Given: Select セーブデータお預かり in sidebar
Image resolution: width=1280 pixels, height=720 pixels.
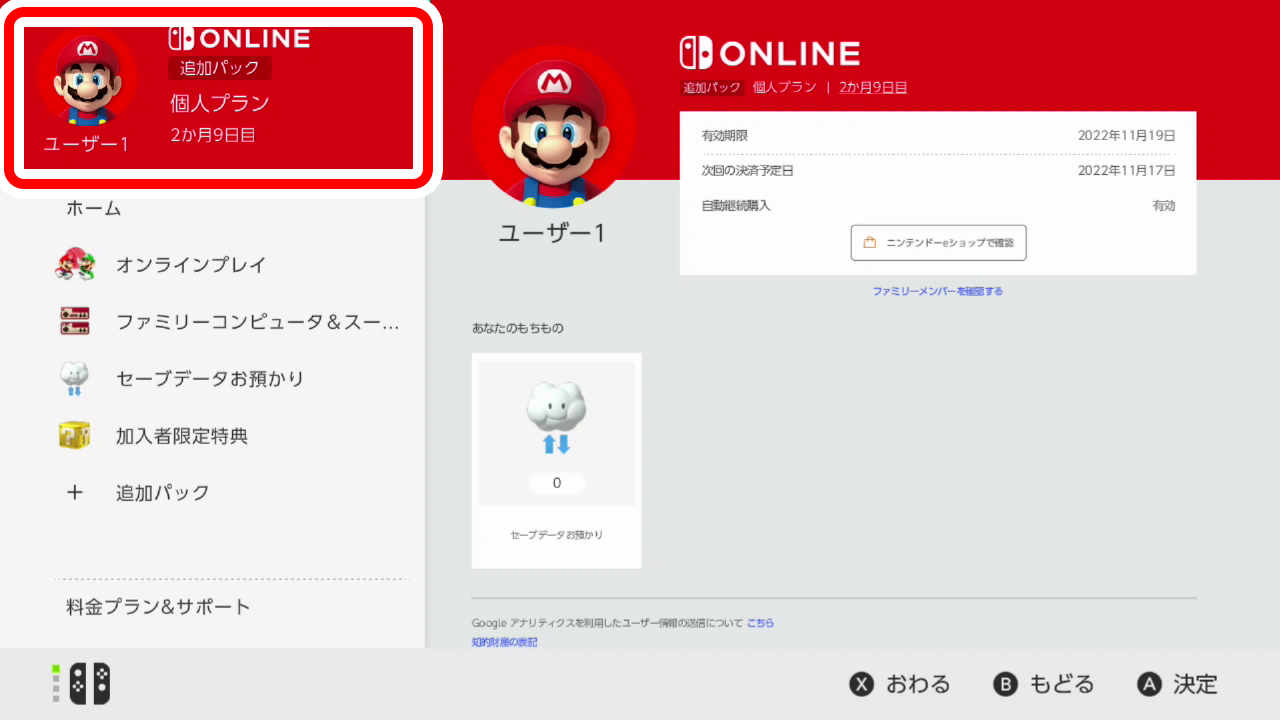Looking at the screenshot, I should [210, 379].
